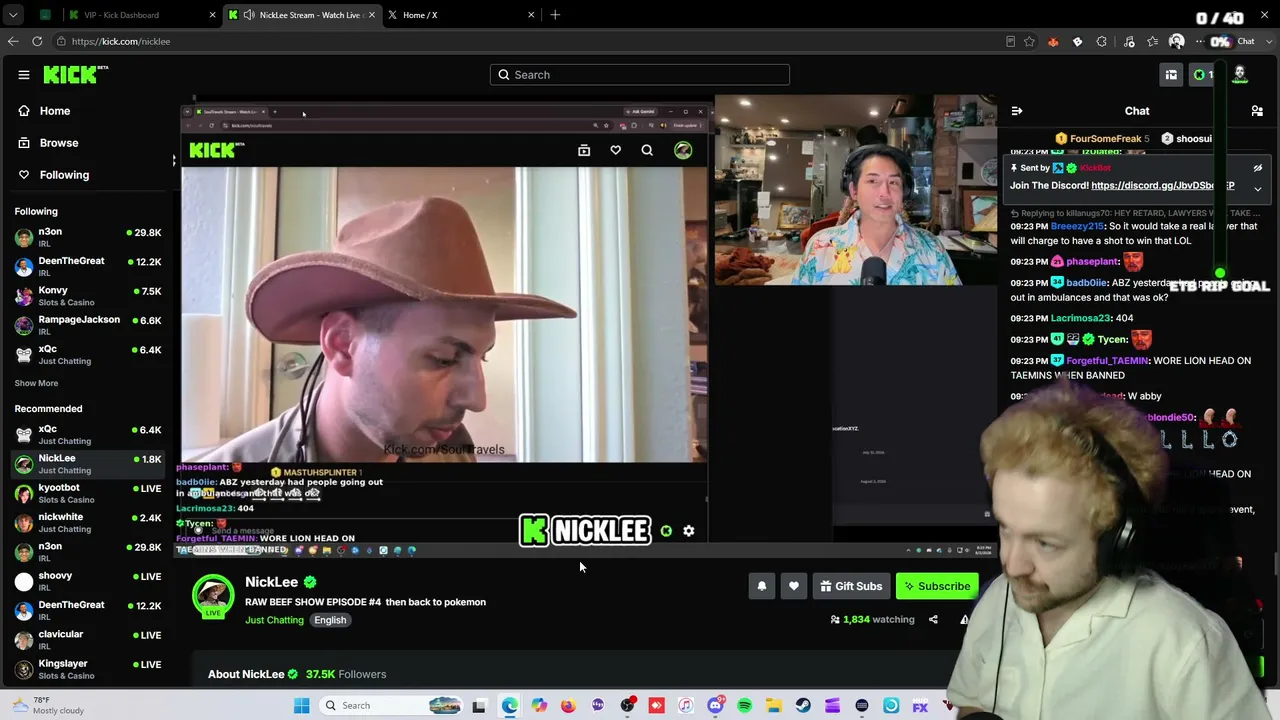This screenshot has width=1280, height=720.
Task: Open the chat users list icon
Action: 1257,111
